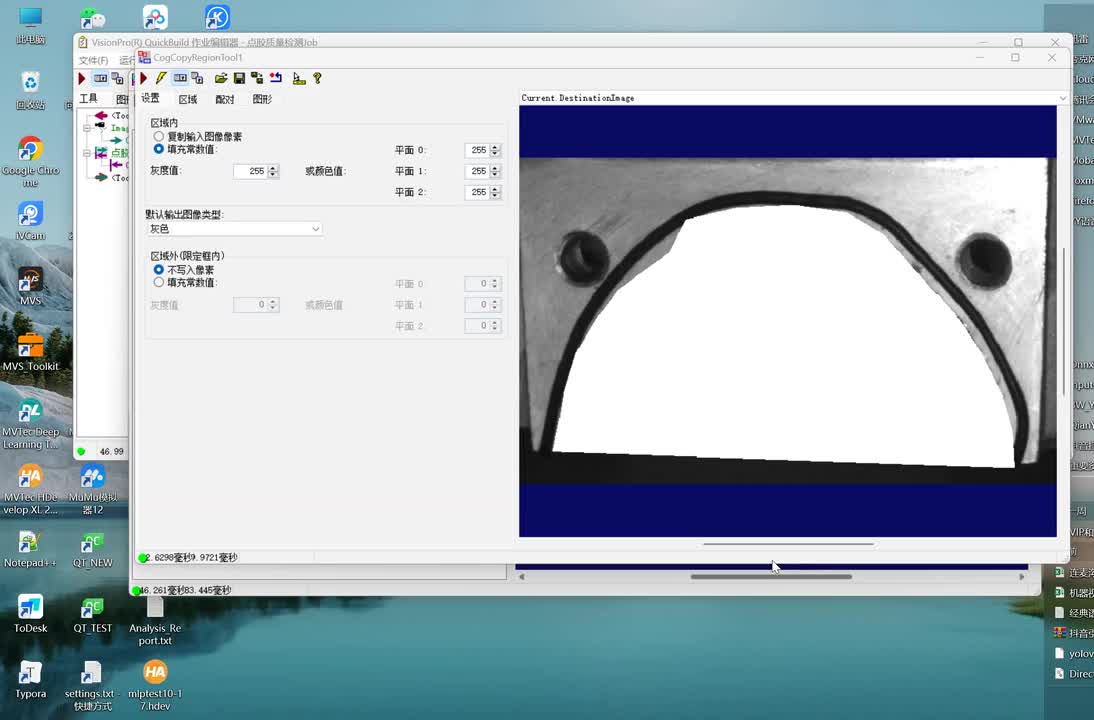Select 复制输入图像像素 radio button
This screenshot has width=1094, height=720.
tap(159, 136)
